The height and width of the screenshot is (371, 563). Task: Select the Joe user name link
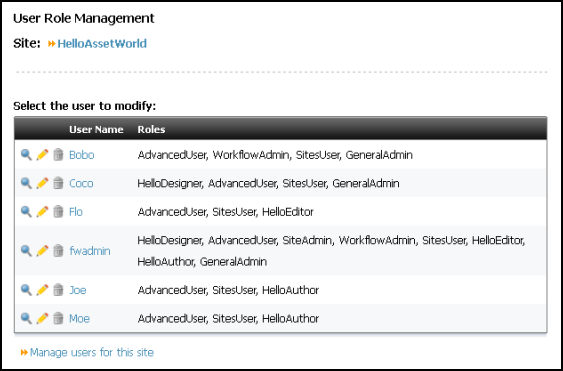click(x=78, y=290)
